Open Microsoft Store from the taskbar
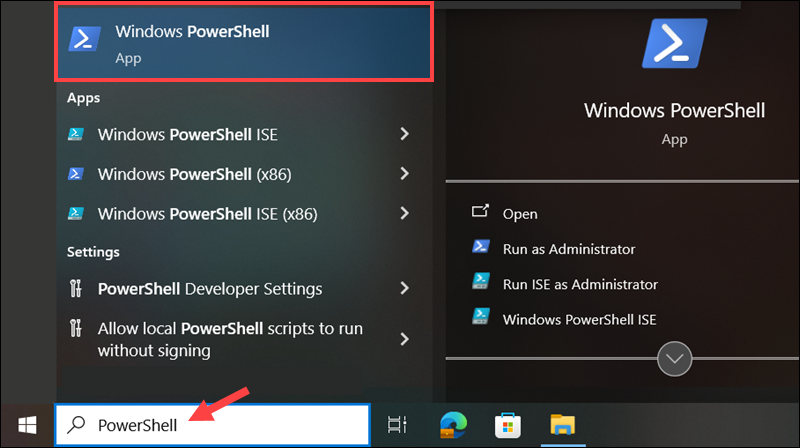 pyautogui.click(x=508, y=425)
